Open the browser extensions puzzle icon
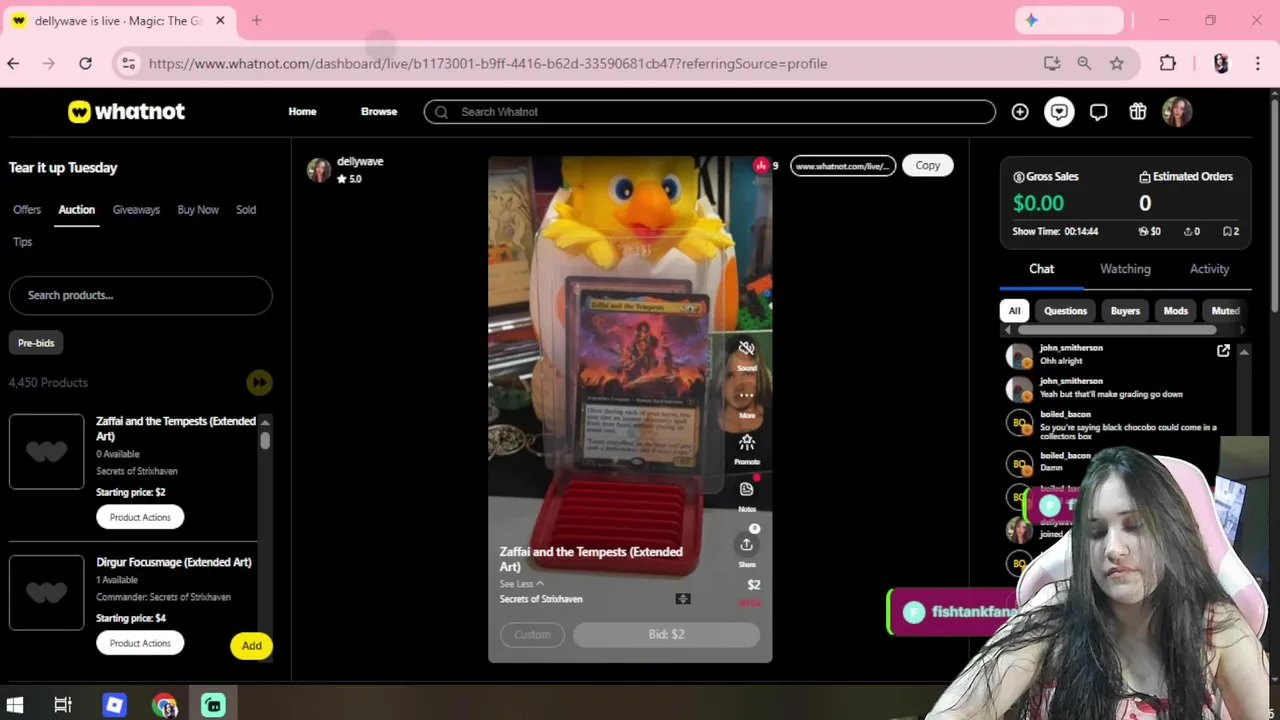 tap(1167, 63)
